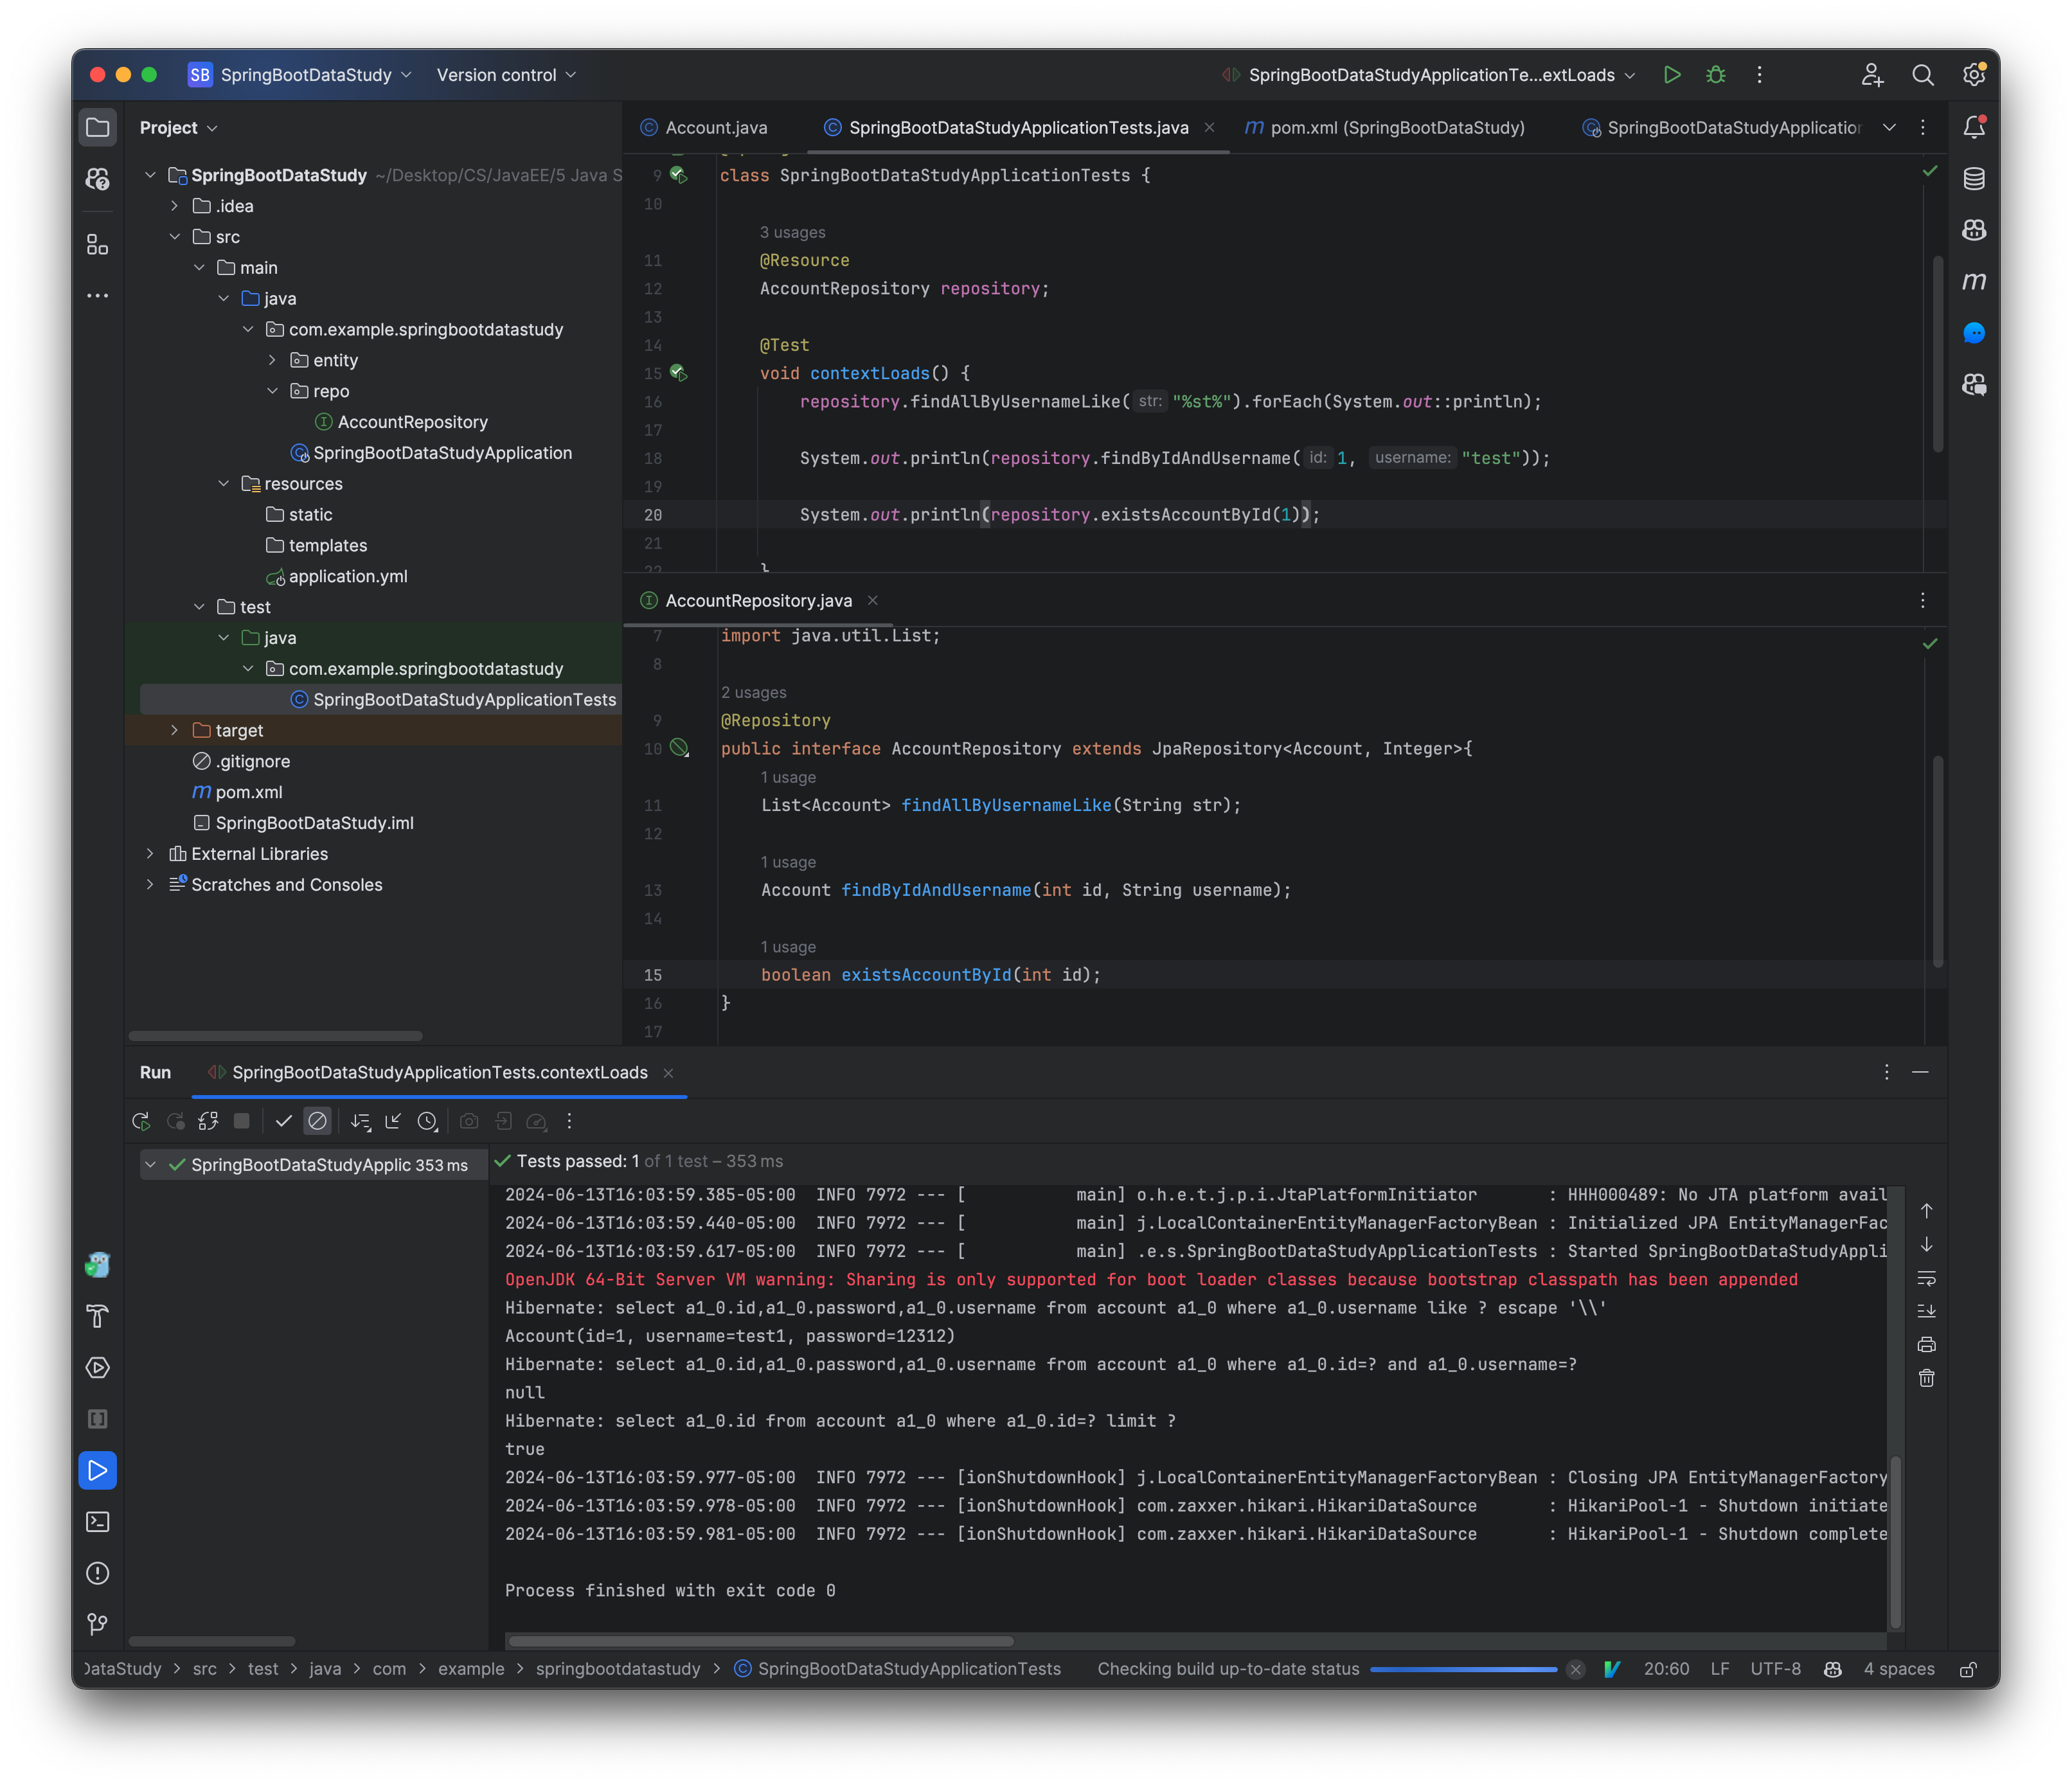Open the Project view dropdown

pos(179,127)
